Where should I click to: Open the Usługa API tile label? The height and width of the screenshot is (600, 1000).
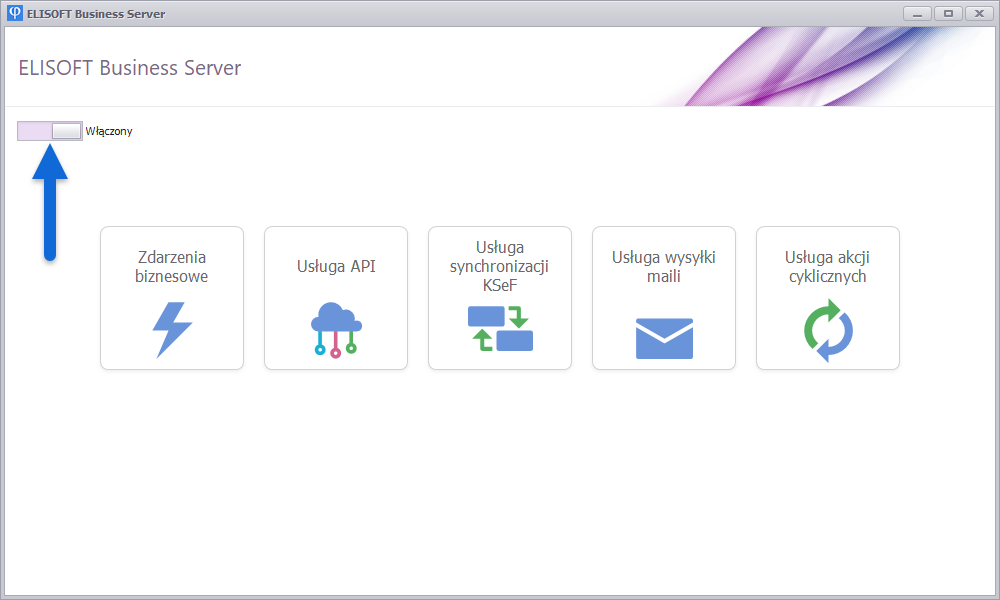point(336,267)
